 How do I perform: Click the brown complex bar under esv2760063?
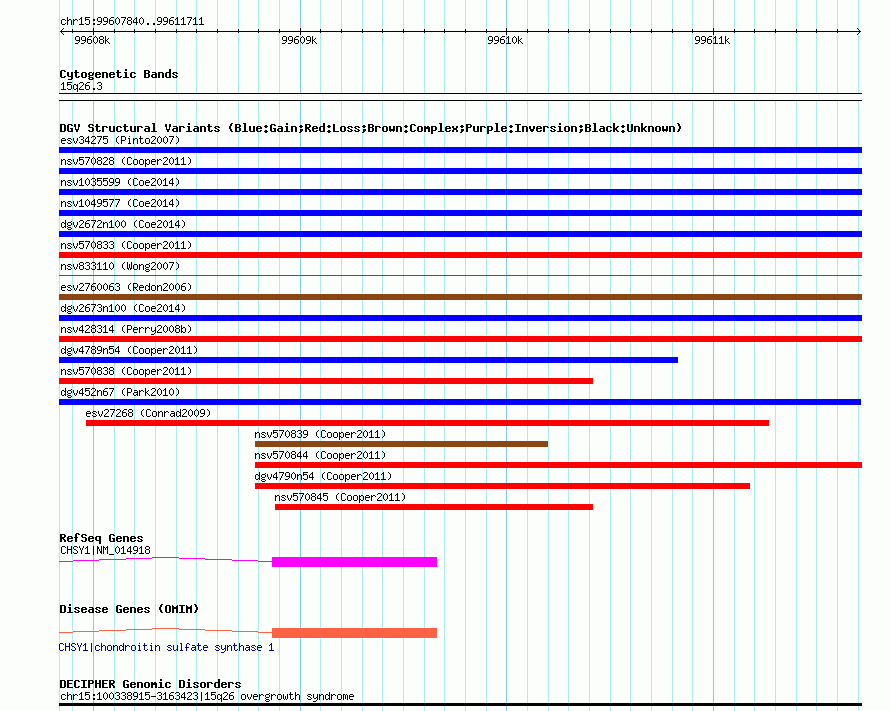[x=460, y=297]
